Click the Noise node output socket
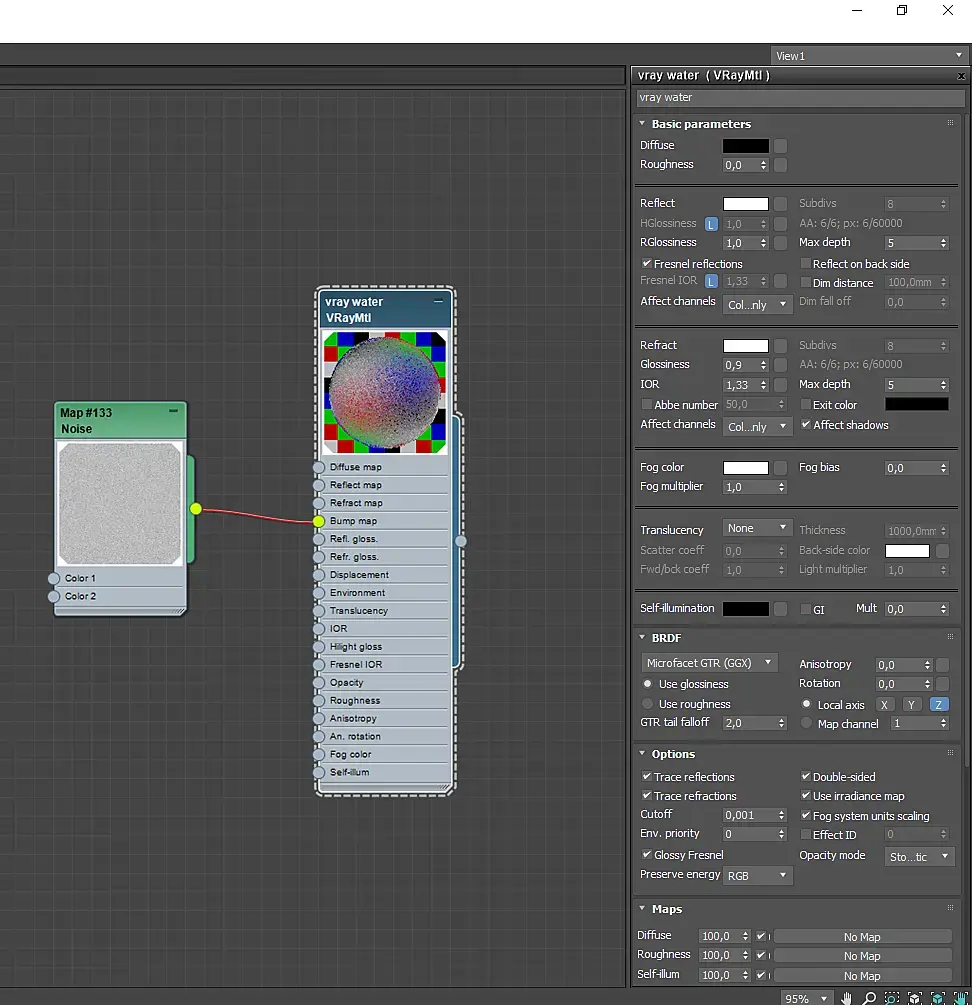The image size is (972, 1005). click(x=195, y=508)
